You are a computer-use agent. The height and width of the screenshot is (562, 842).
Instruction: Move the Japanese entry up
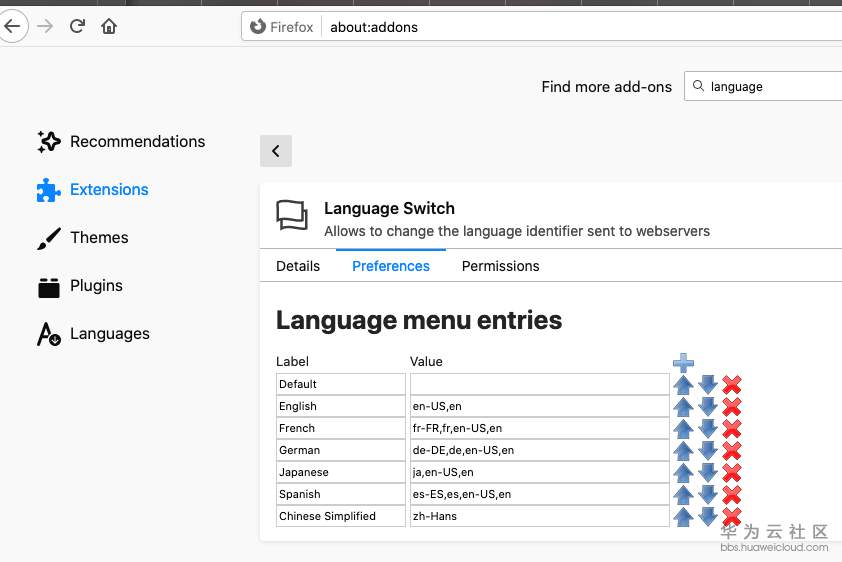(x=683, y=472)
